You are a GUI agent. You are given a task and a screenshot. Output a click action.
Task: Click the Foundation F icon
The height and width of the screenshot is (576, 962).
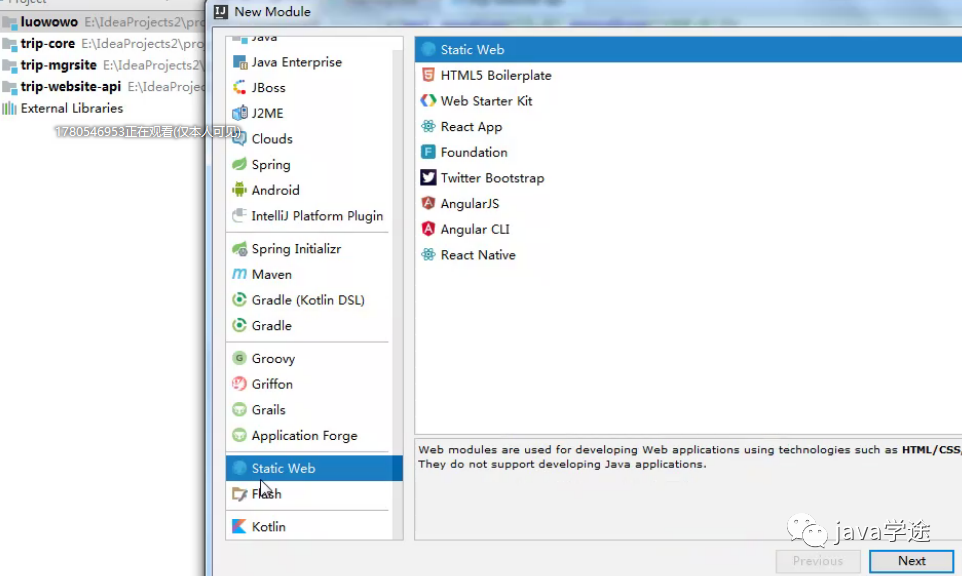pyautogui.click(x=428, y=152)
